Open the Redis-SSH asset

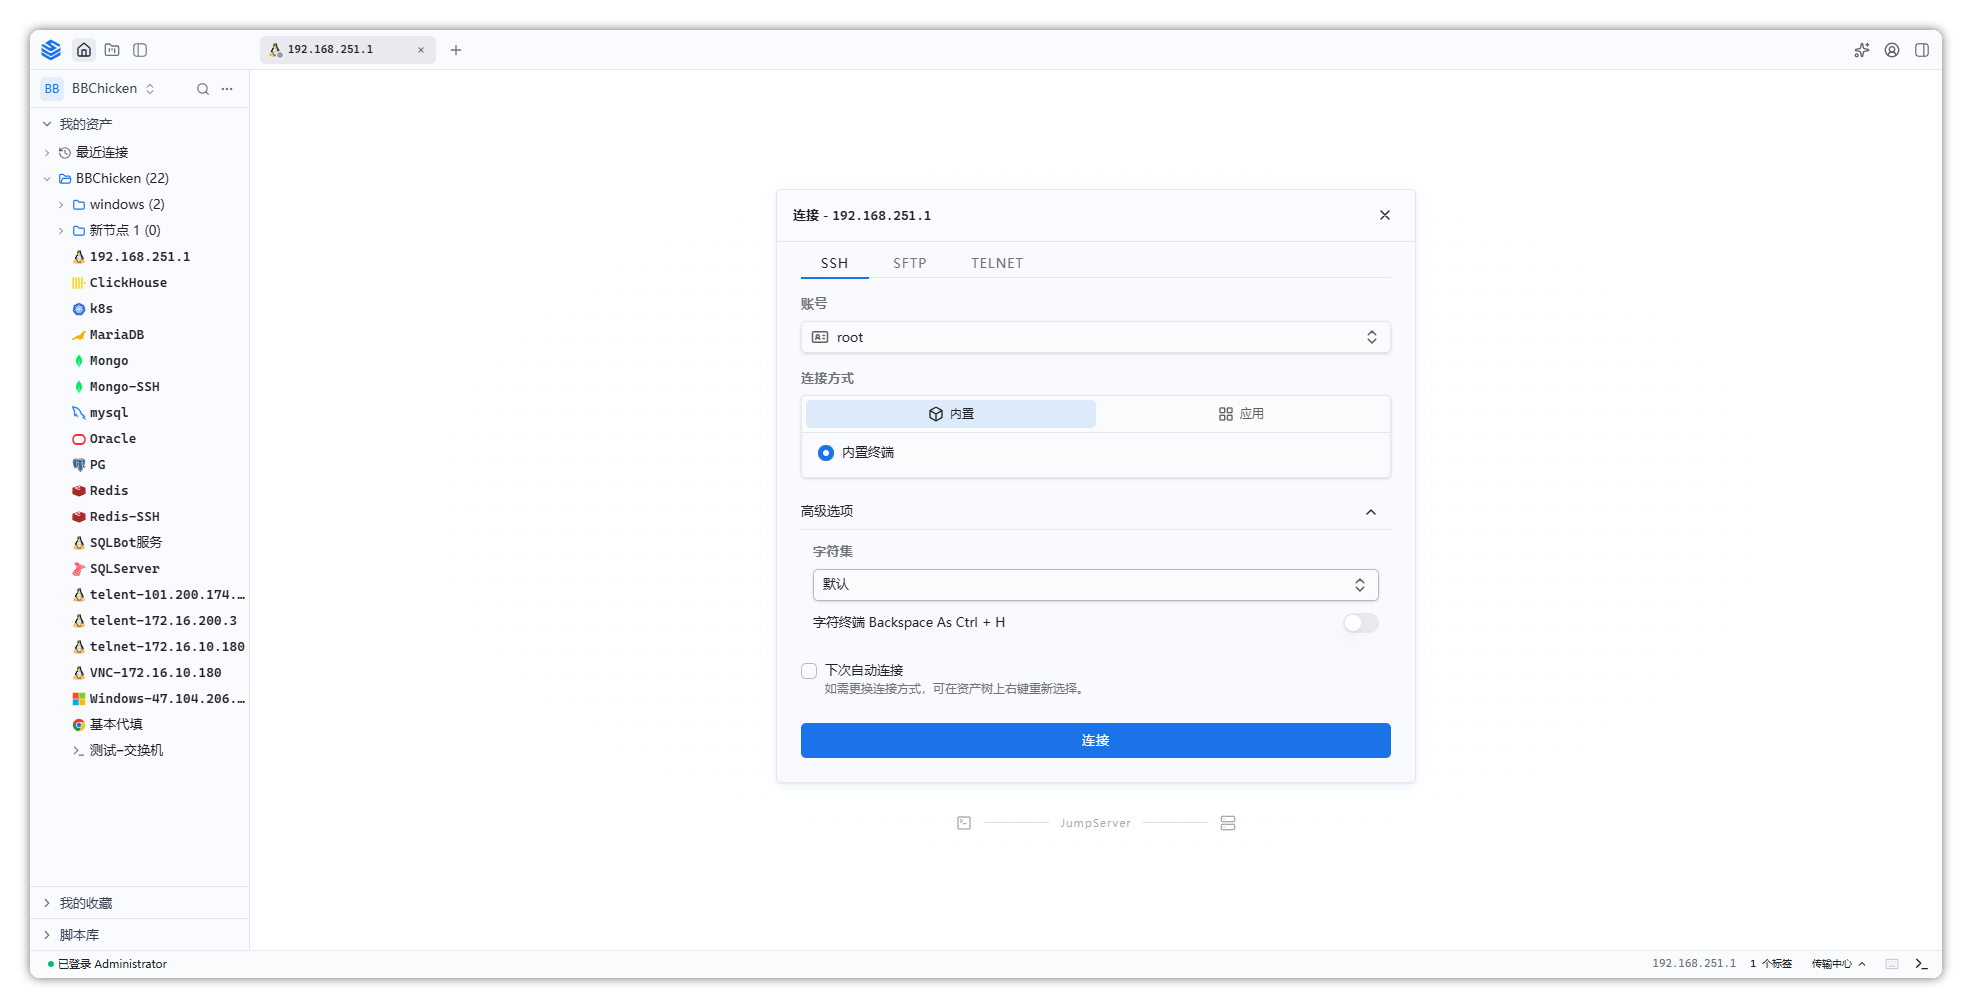point(124,517)
